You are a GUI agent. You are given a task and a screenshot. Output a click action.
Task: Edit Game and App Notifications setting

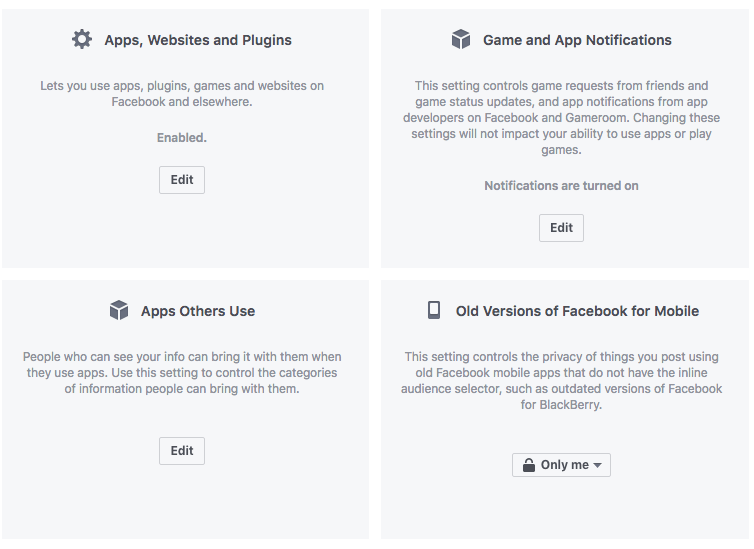(x=561, y=228)
